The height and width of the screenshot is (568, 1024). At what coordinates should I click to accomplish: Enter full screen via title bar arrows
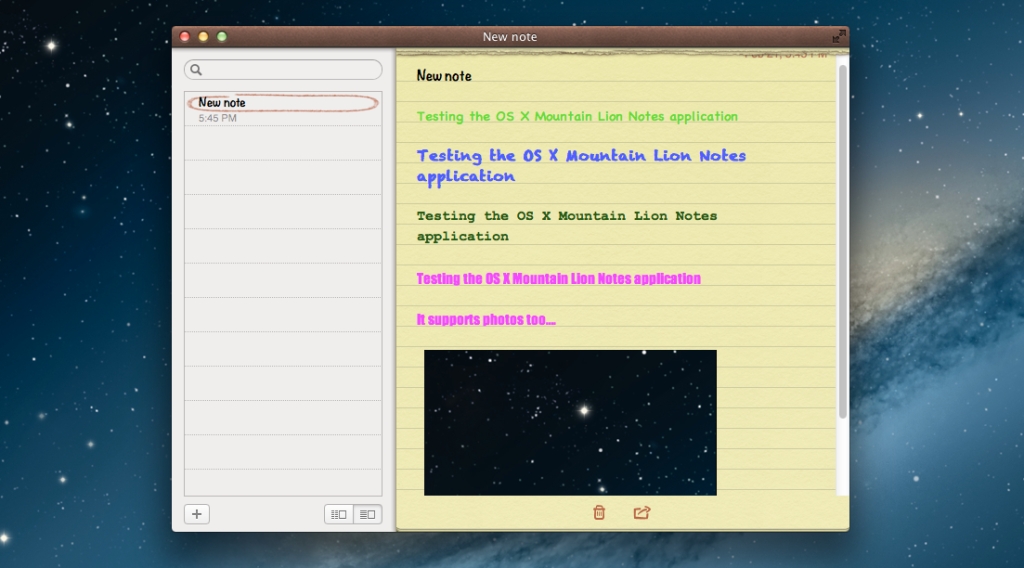click(839, 37)
